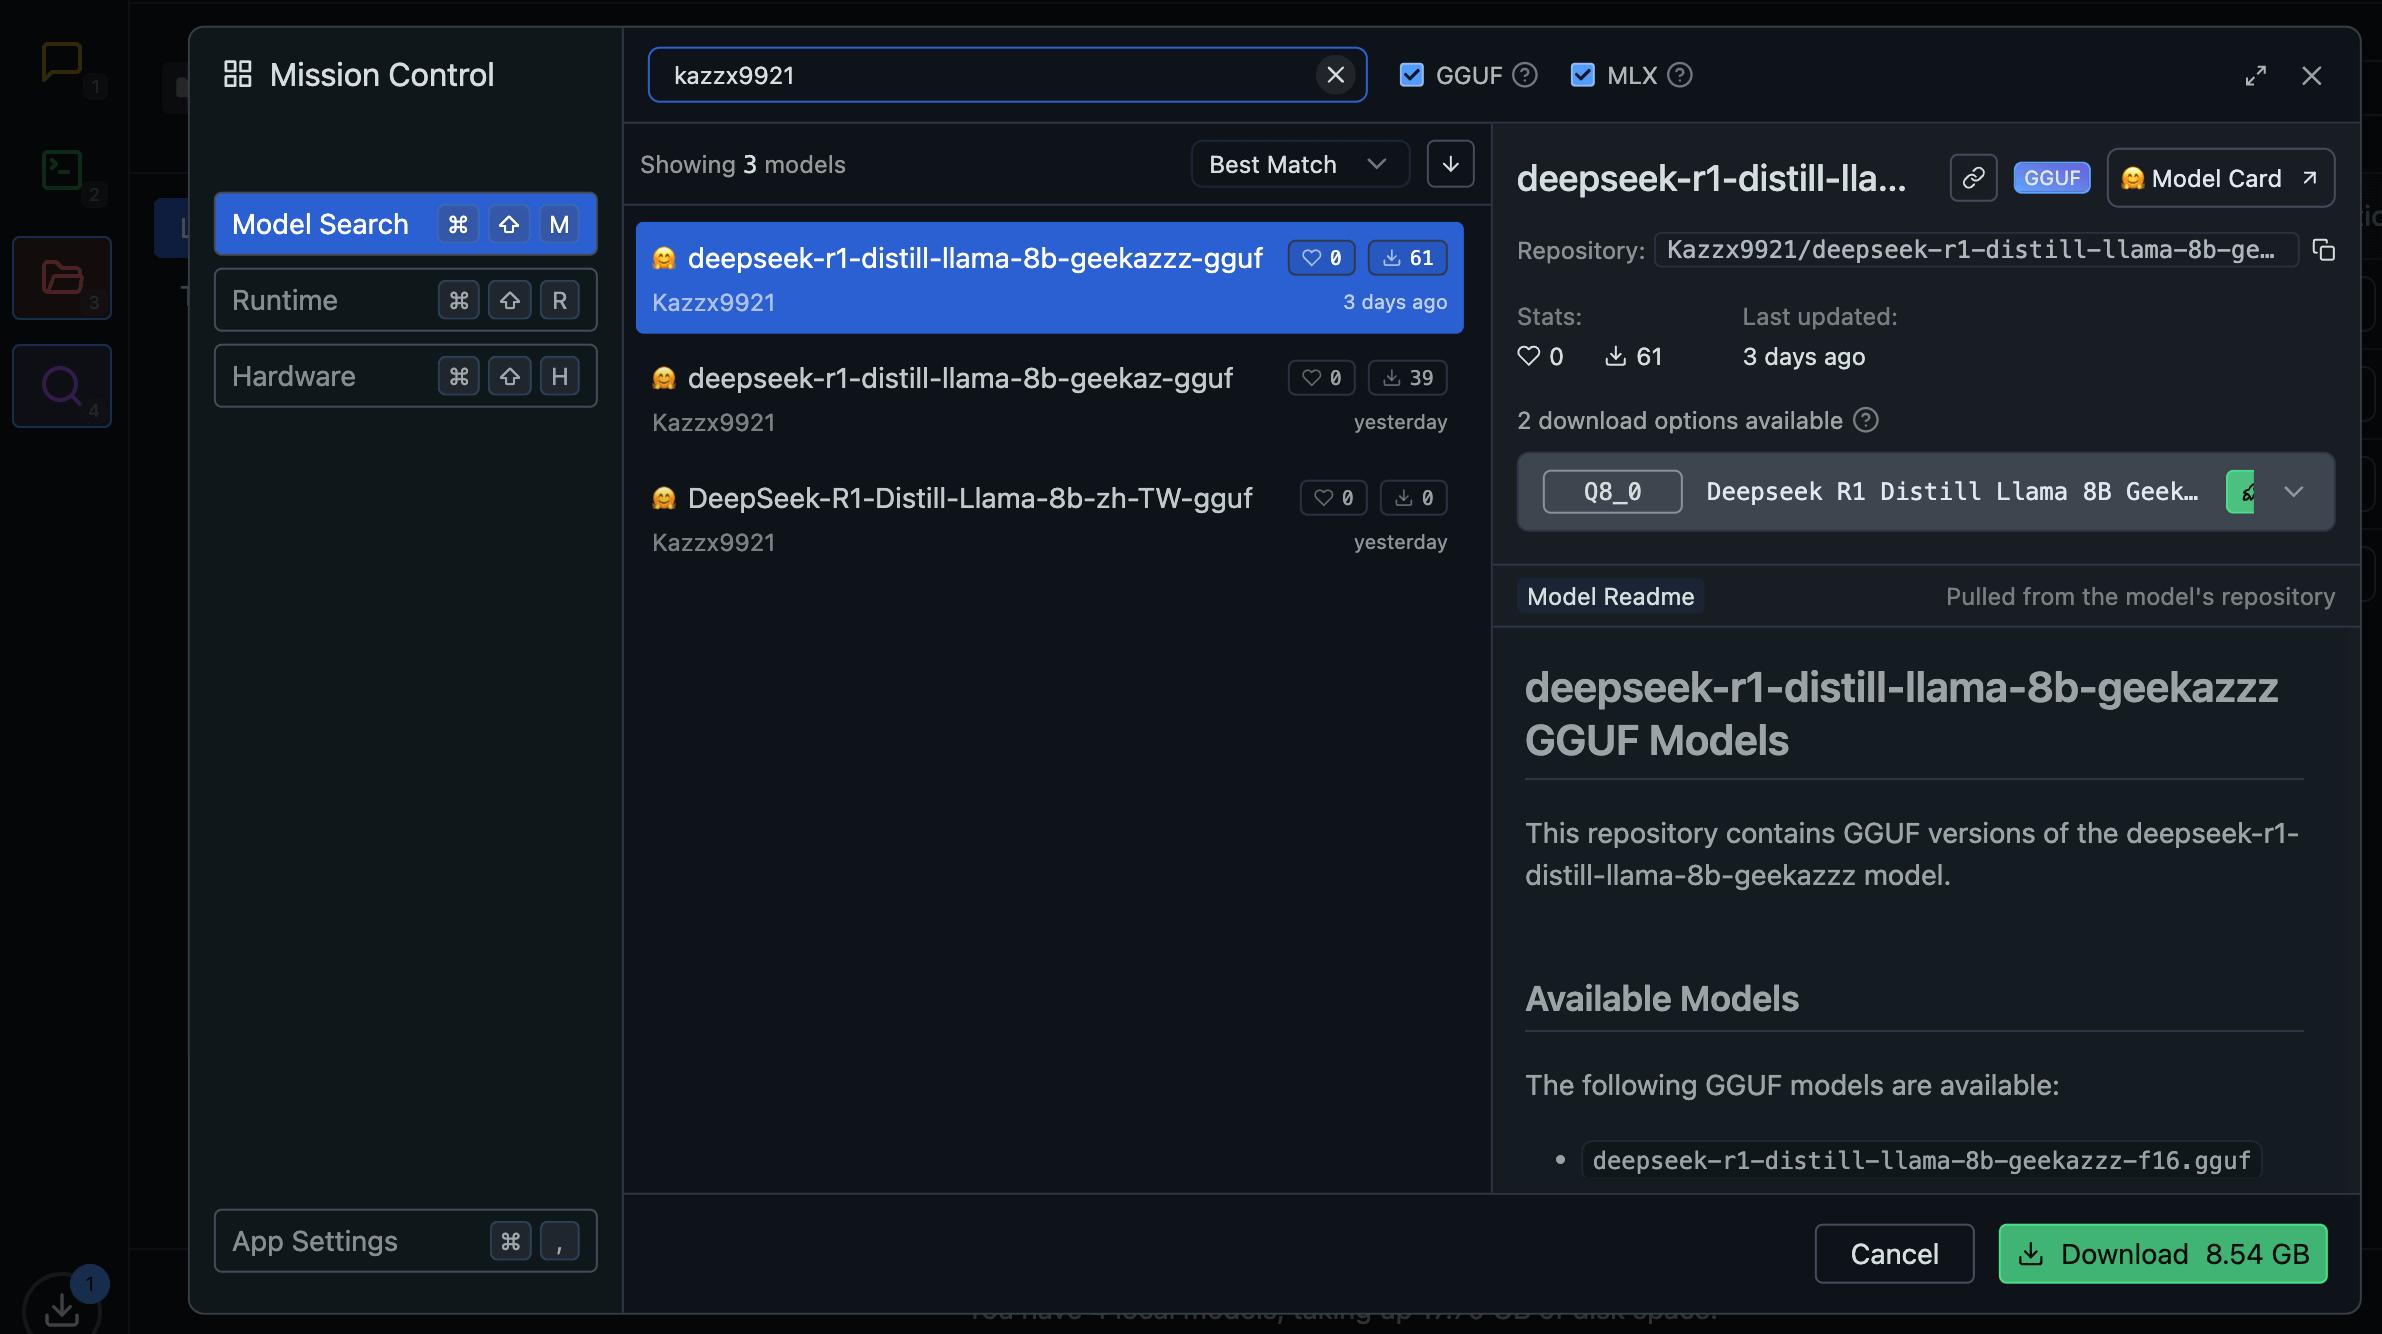Select deepseek-r1-distill-llama-8b-geekaz-gguf result
The image size is (2382, 1334).
1049,398
